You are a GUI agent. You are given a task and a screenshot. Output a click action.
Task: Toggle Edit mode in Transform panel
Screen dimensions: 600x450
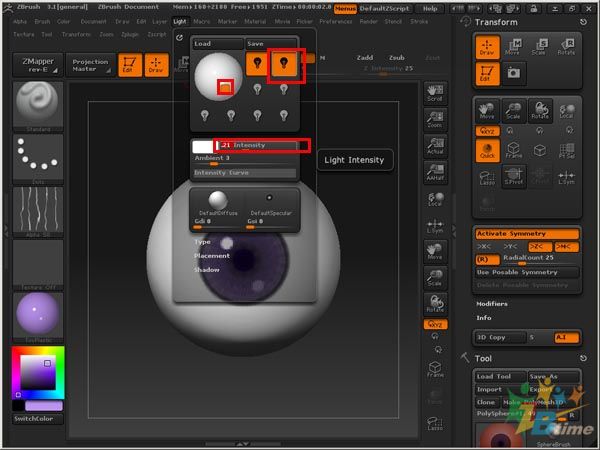[x=487, y=73]
